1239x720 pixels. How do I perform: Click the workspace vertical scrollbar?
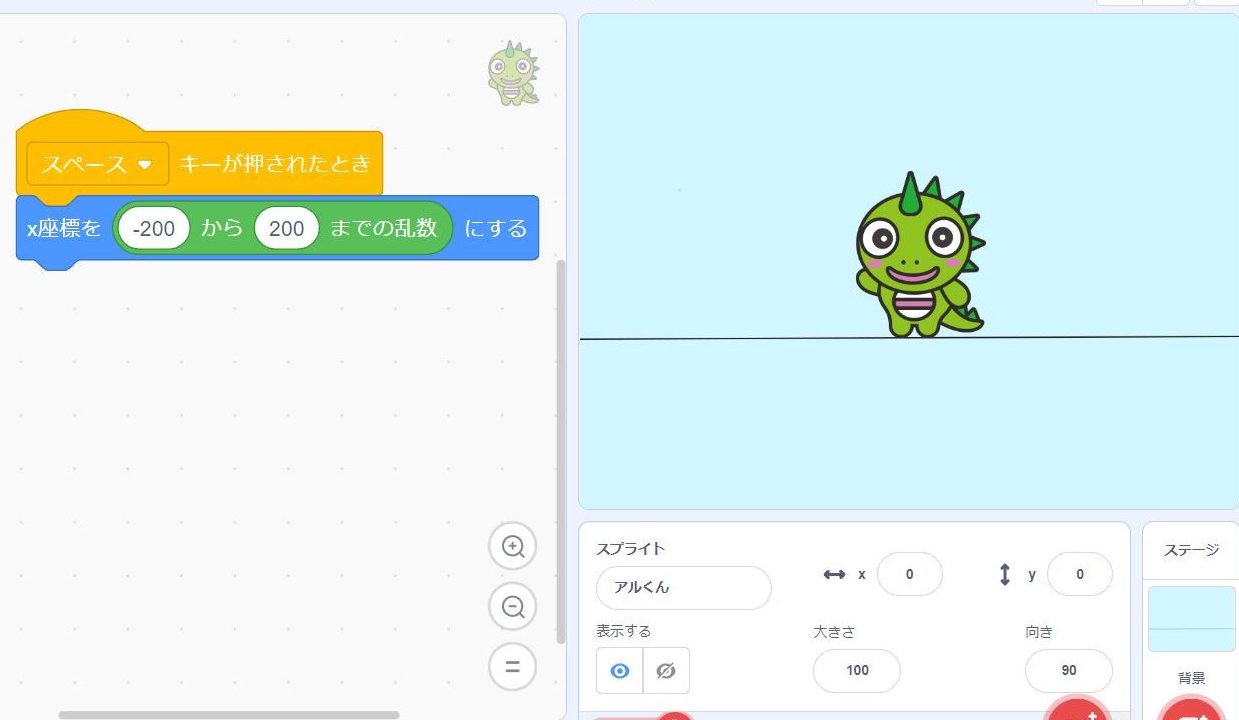click(561, 451)
